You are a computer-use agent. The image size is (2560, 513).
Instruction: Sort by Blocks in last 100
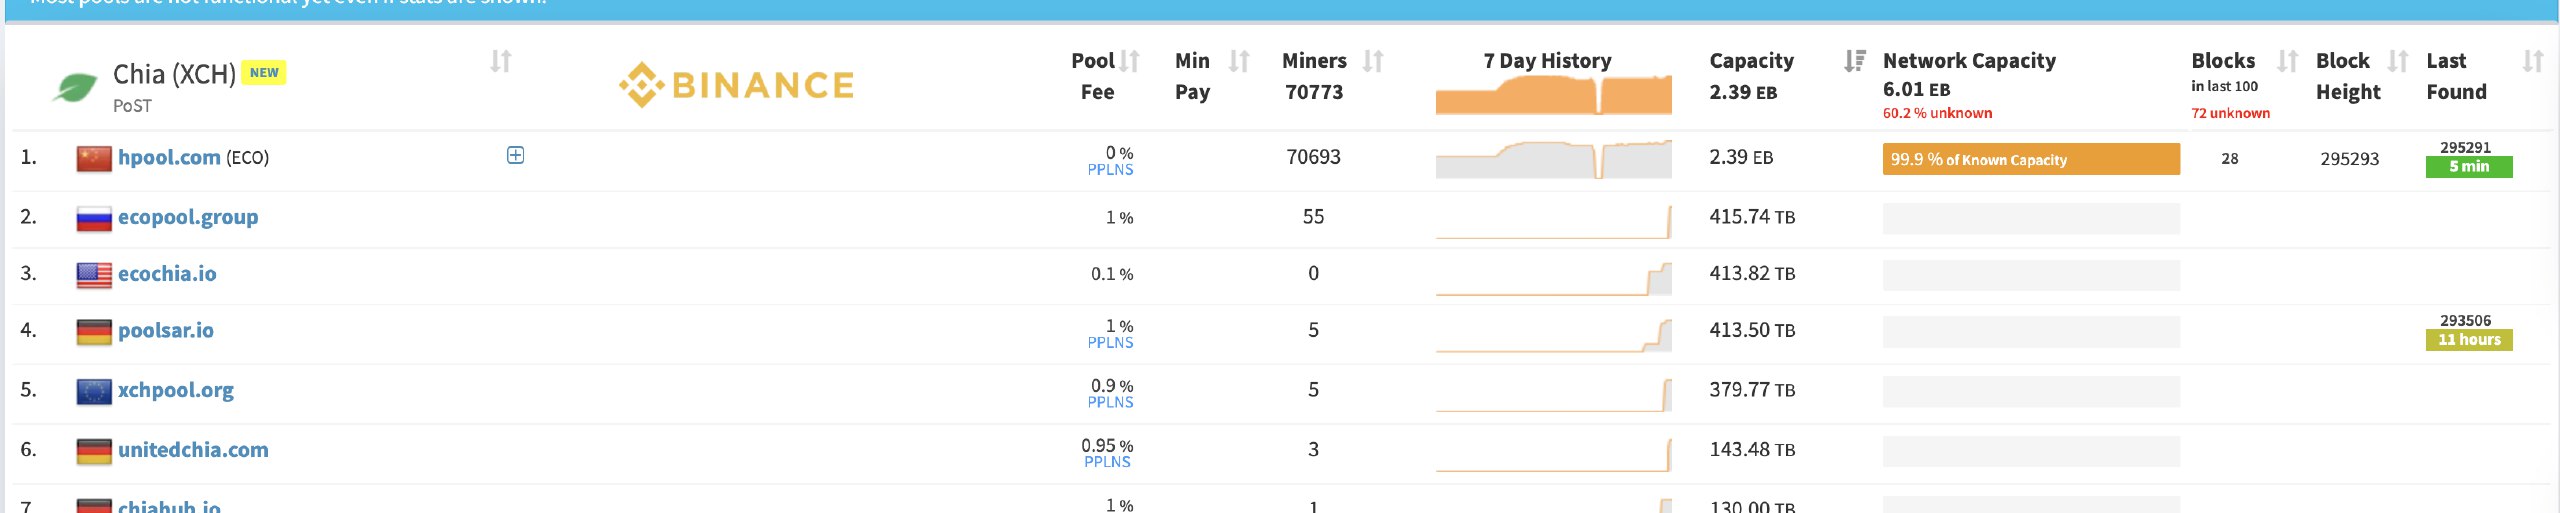point(2287,61)
